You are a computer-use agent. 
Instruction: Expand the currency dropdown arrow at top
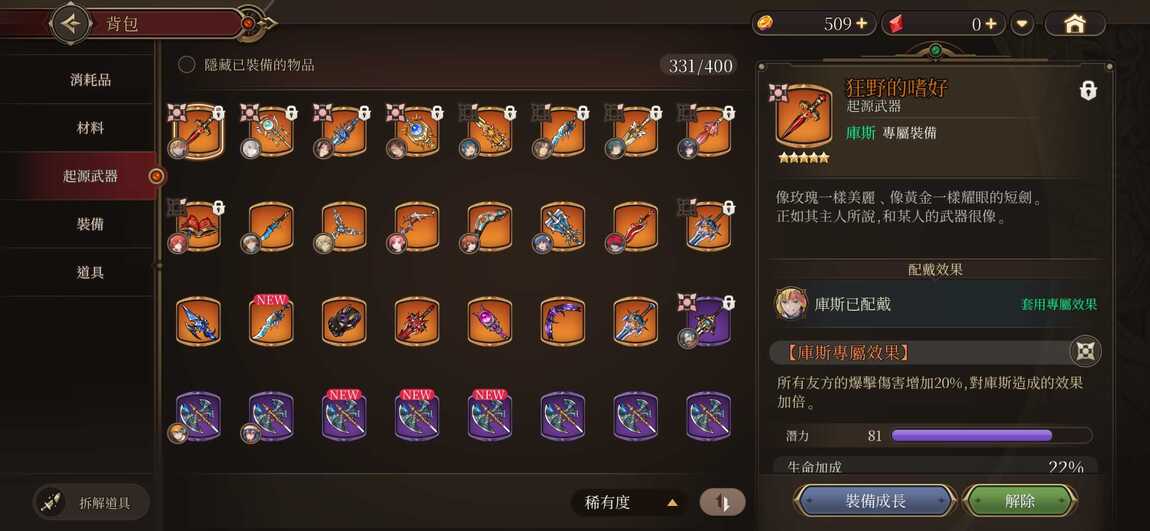[1022, 23]
